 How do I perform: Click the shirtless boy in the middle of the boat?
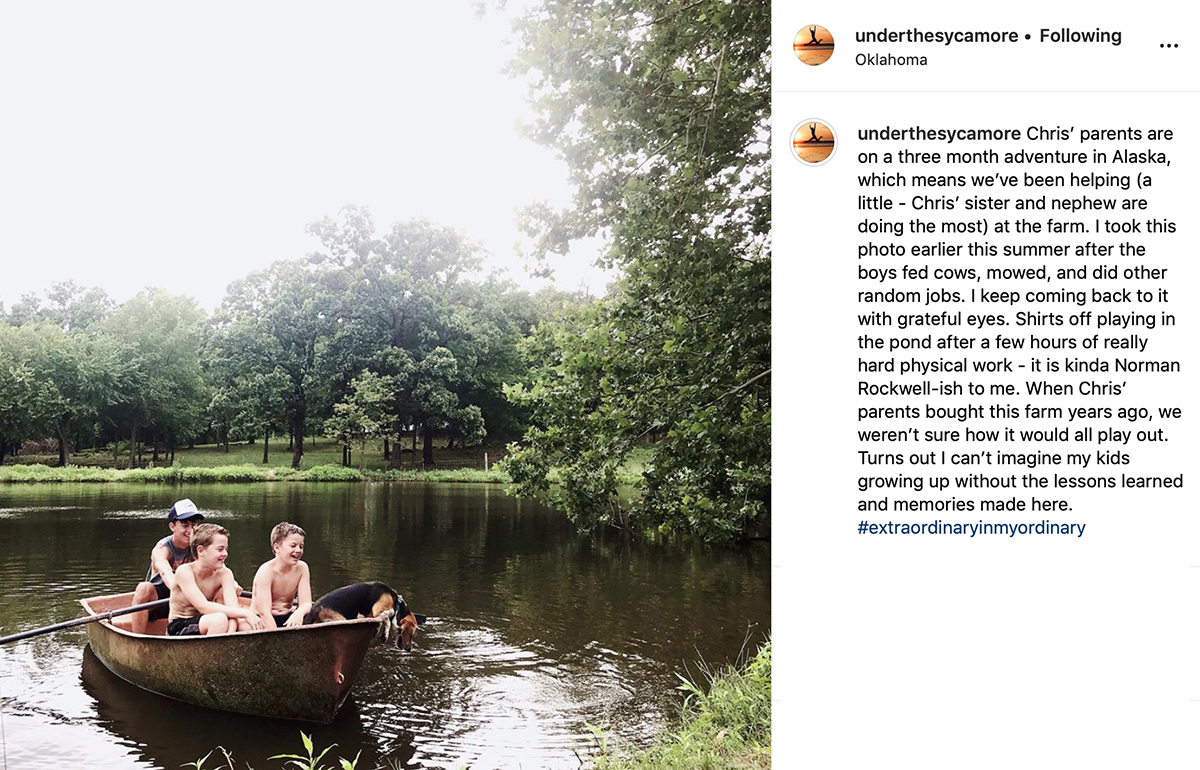pyautogui.click(x=205, y=580)
